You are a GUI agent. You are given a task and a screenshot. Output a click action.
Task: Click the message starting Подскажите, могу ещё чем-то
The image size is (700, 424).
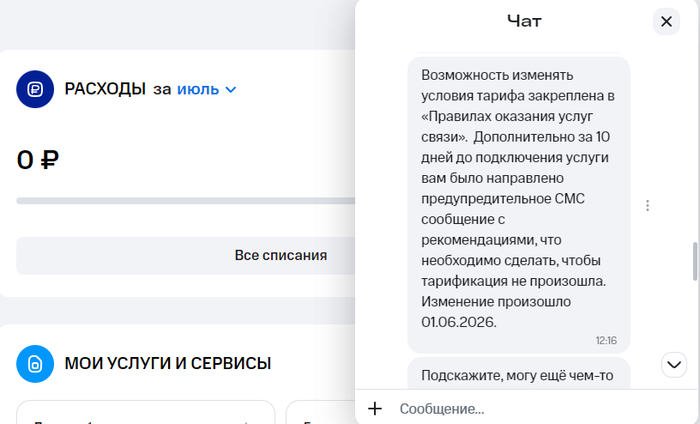click(x=519, y=374)
